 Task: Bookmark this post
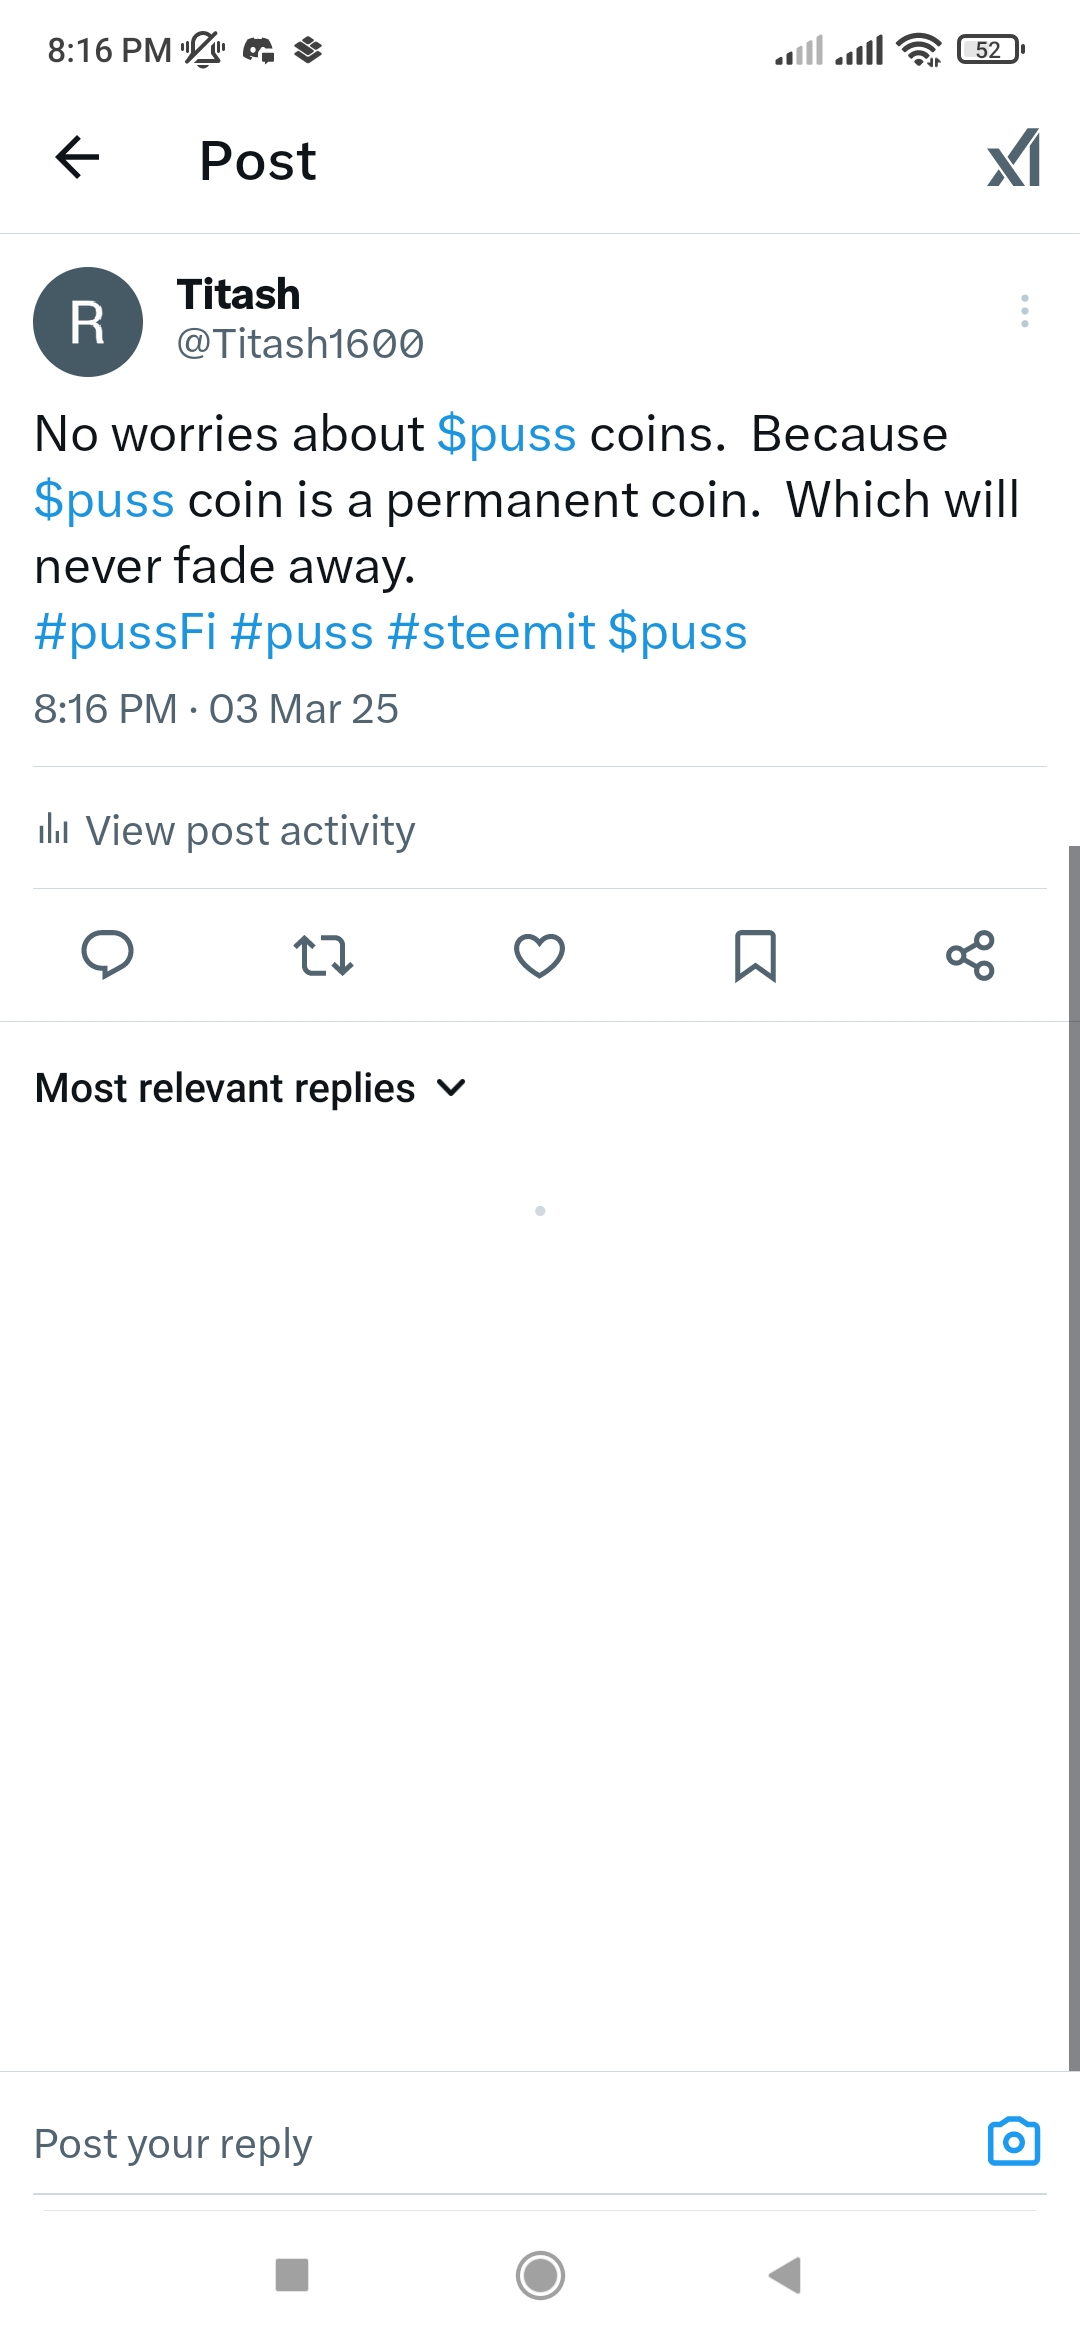pos(755,955)
